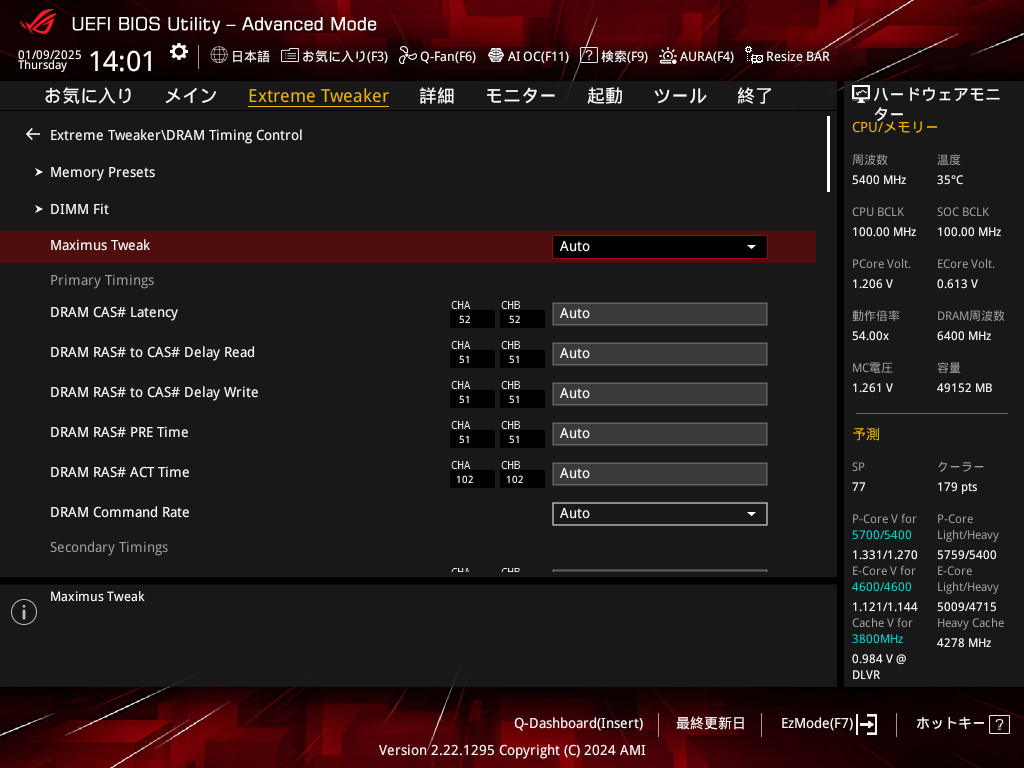Toggle Resize BAR icon

point(754,56)
